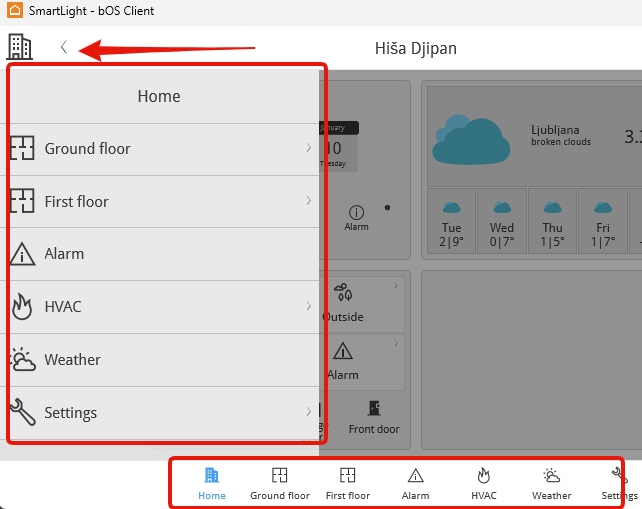Click the Front door icon
The height and width of the screenshot is (509, 642).
tap(374, 408)
